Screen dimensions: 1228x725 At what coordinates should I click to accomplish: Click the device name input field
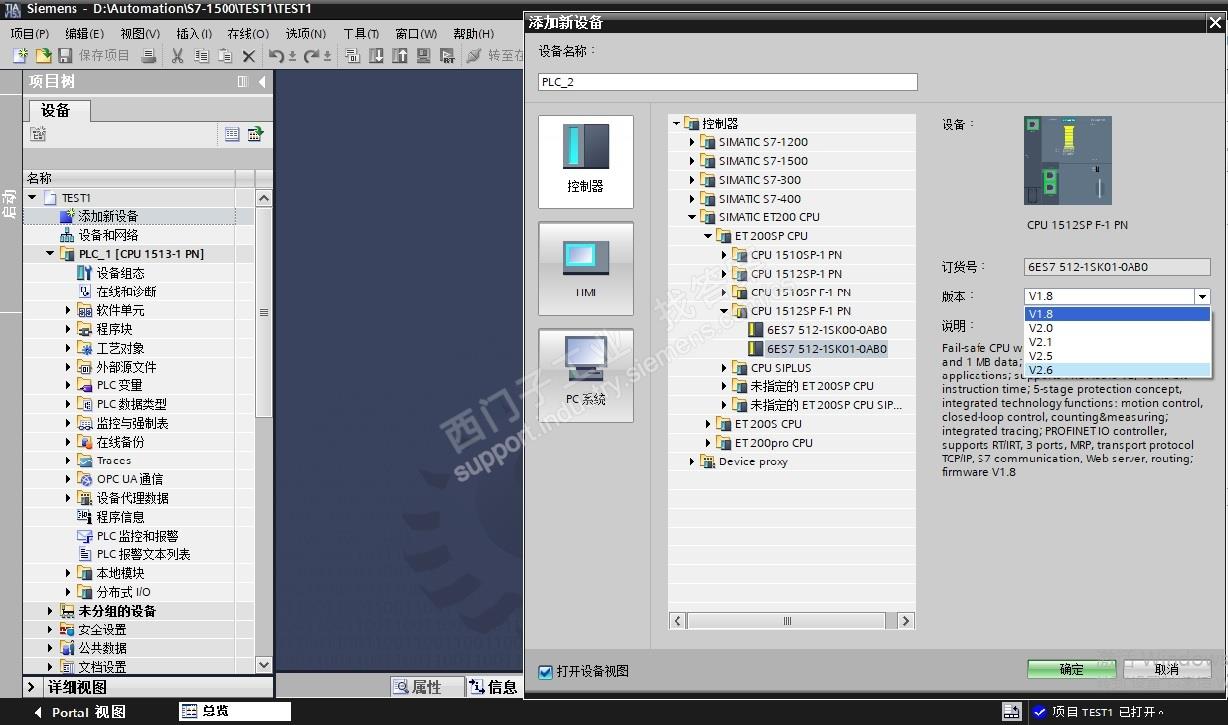tap(727, 82)
